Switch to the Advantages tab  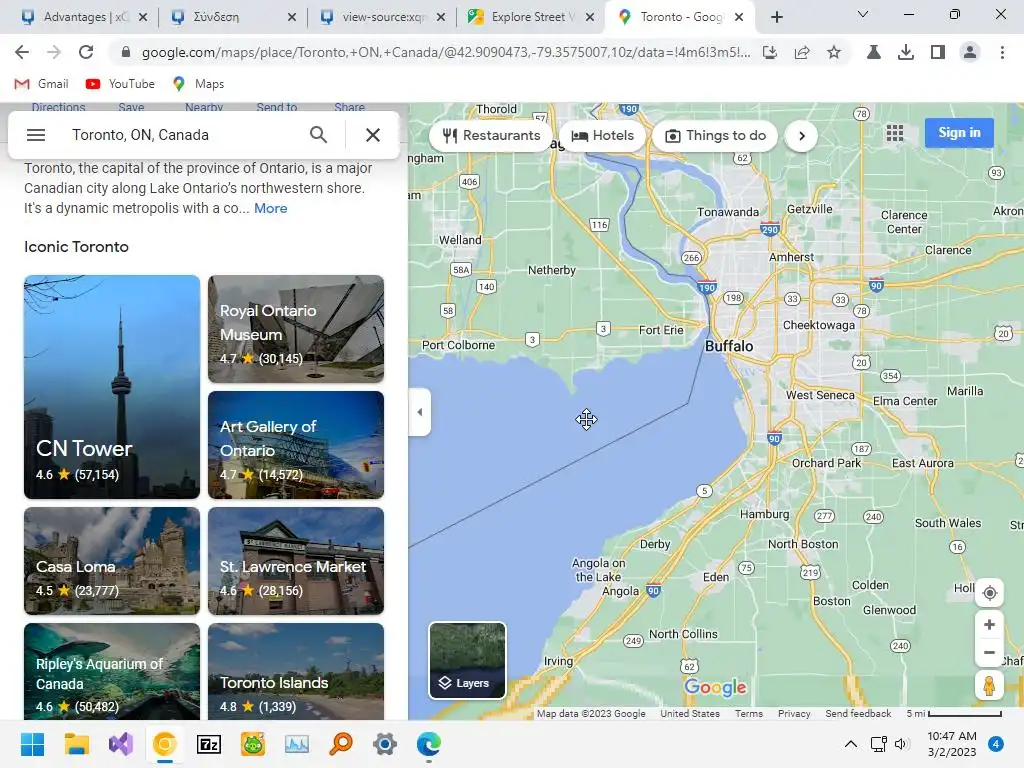coord(74,17)
